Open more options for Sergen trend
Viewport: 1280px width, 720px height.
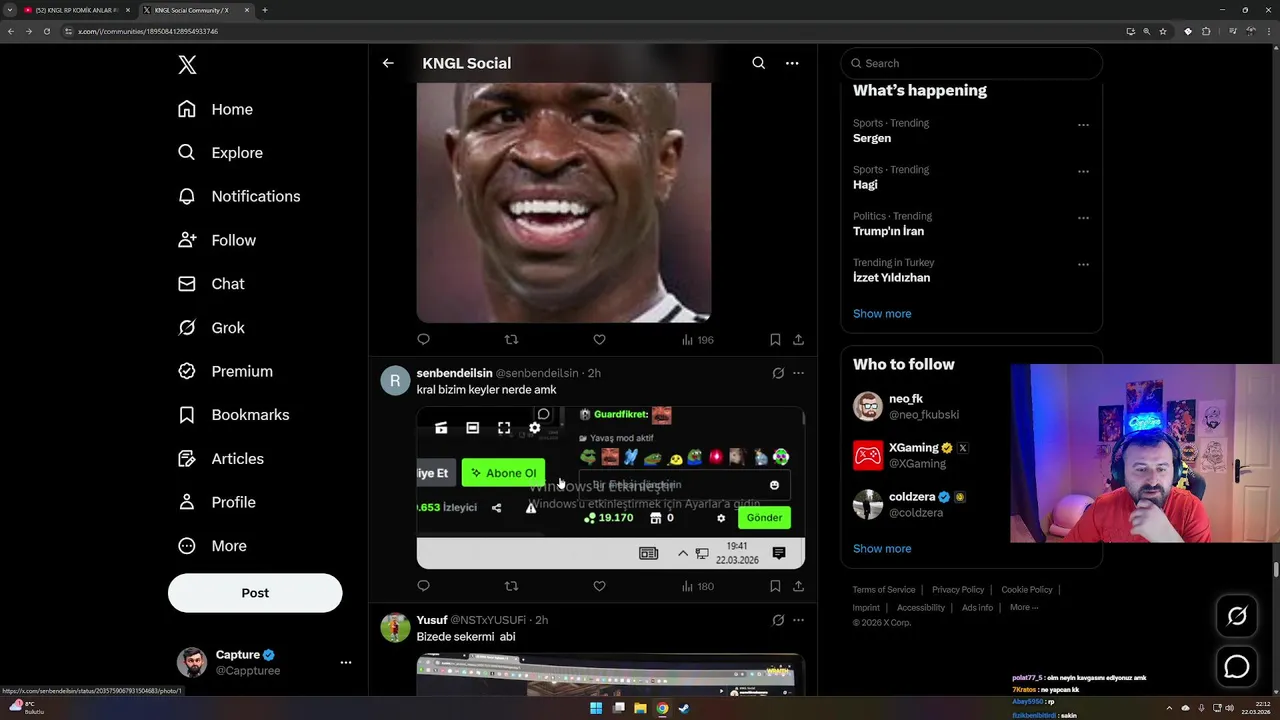1083,125
